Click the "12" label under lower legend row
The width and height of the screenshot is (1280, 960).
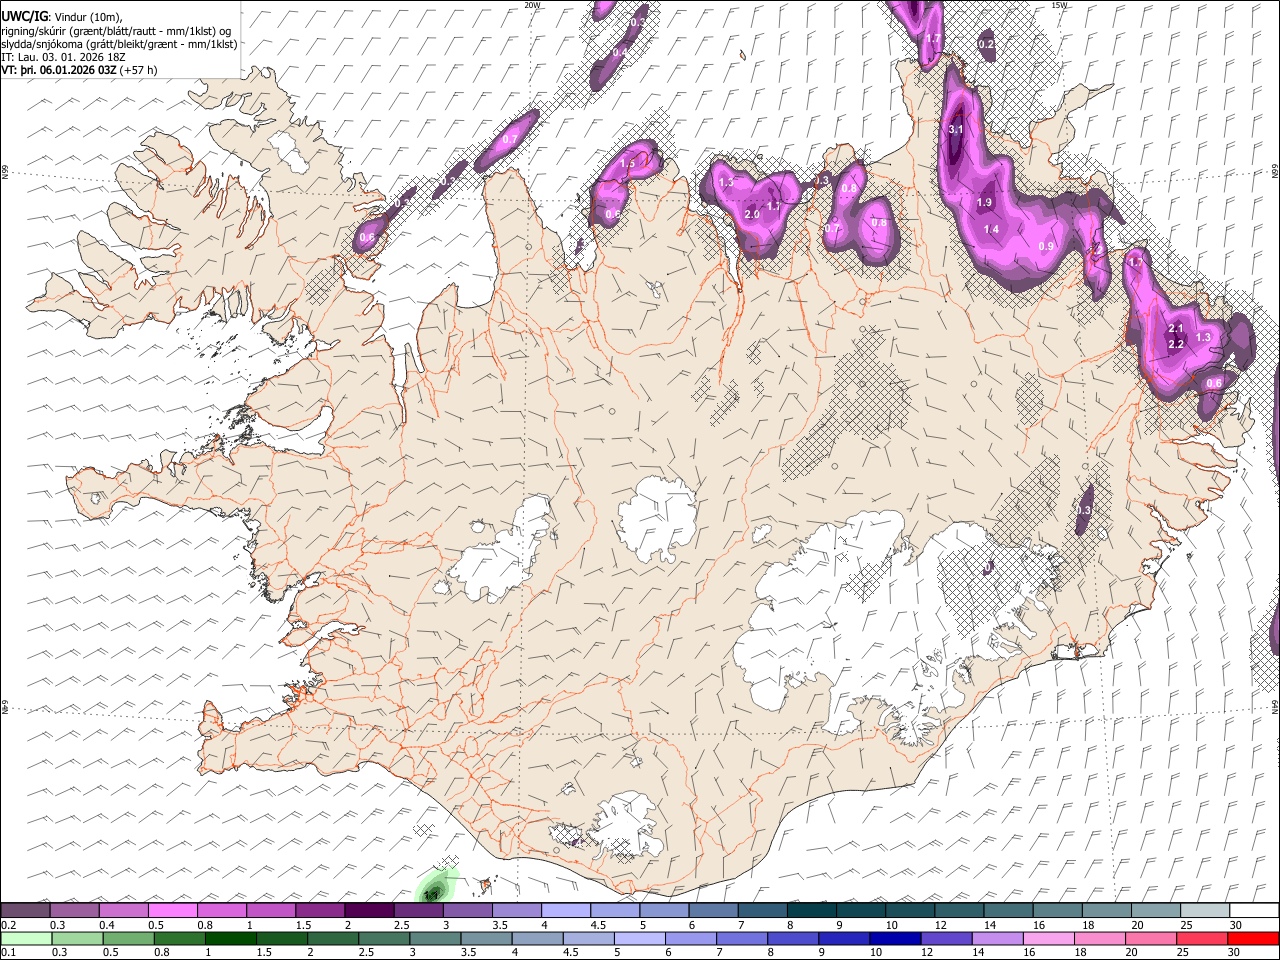(x=926, y=952)
